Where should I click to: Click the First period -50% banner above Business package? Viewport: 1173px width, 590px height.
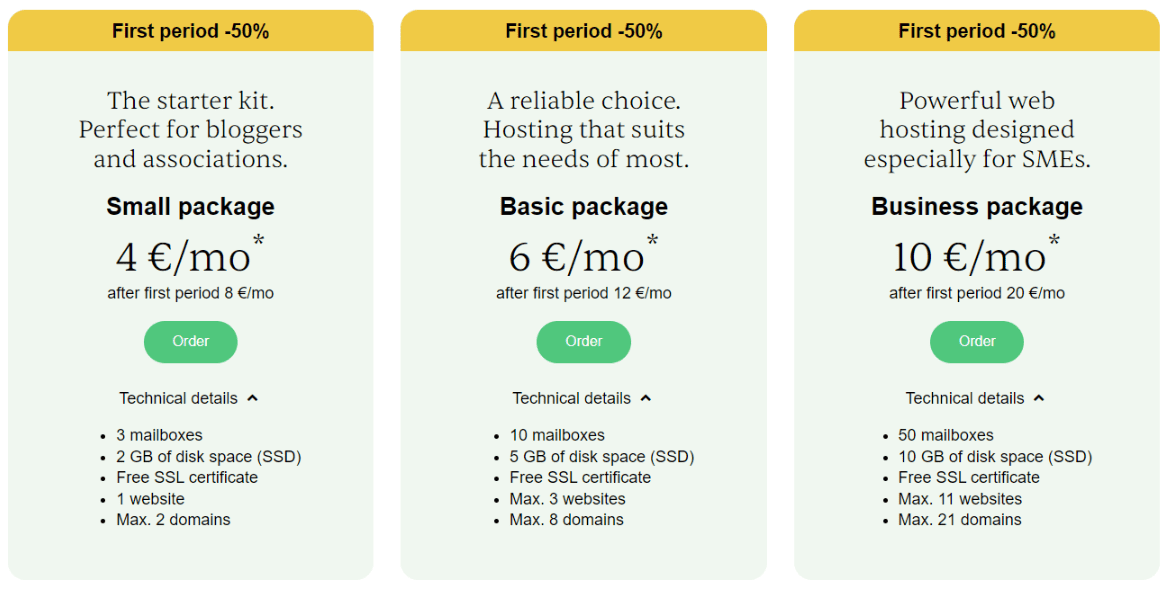[x=977, y=31]
